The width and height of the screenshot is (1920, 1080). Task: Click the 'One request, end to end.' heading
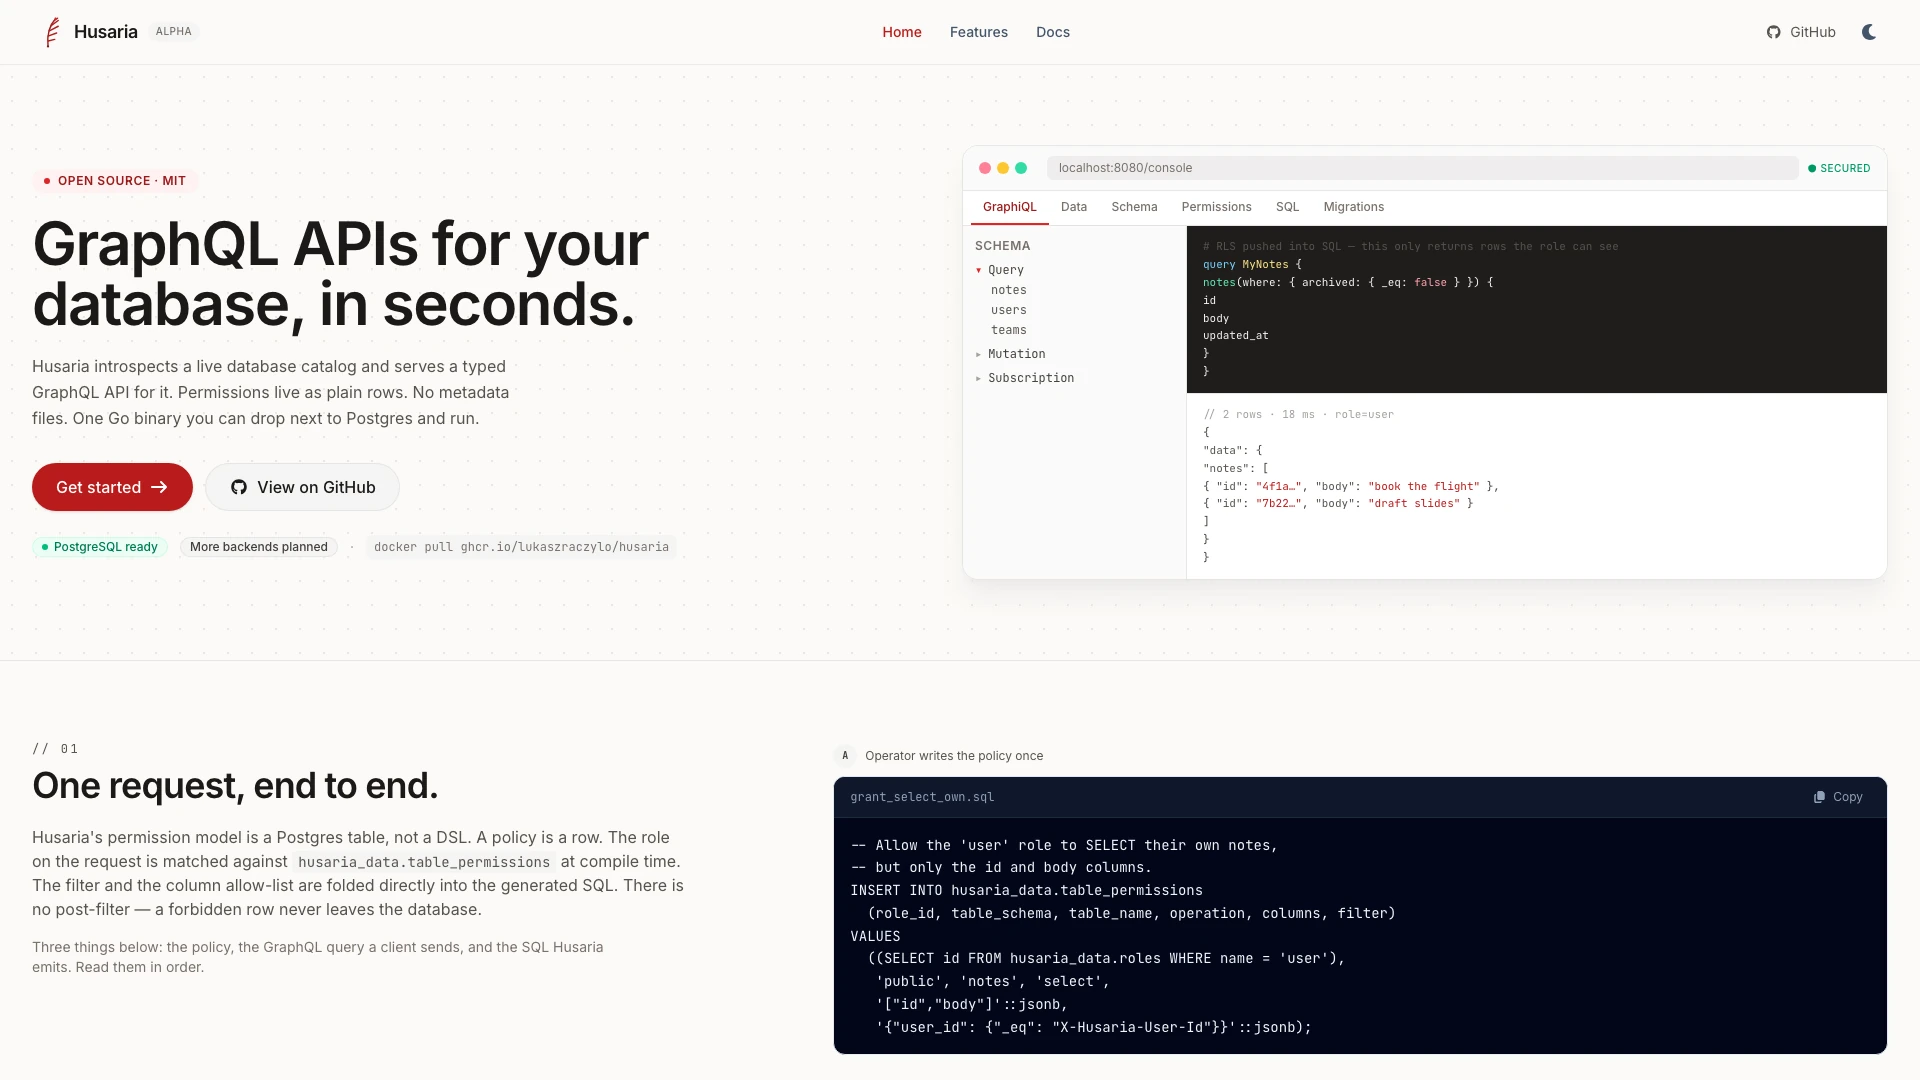click(235, 786)
